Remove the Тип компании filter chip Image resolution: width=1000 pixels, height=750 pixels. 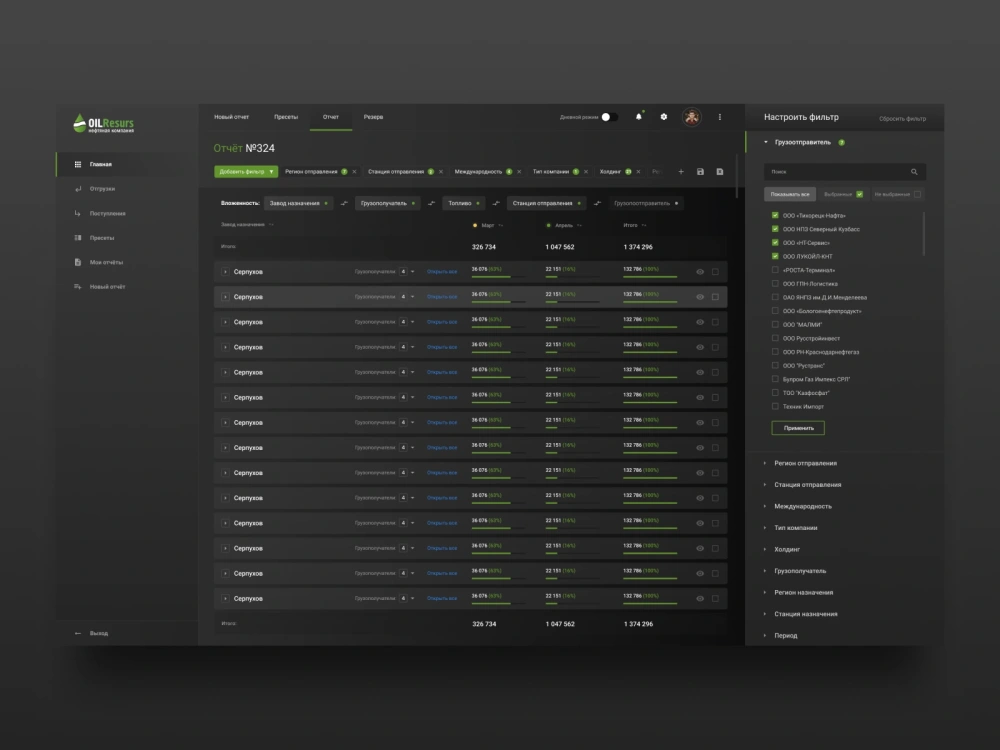(586, 172)
